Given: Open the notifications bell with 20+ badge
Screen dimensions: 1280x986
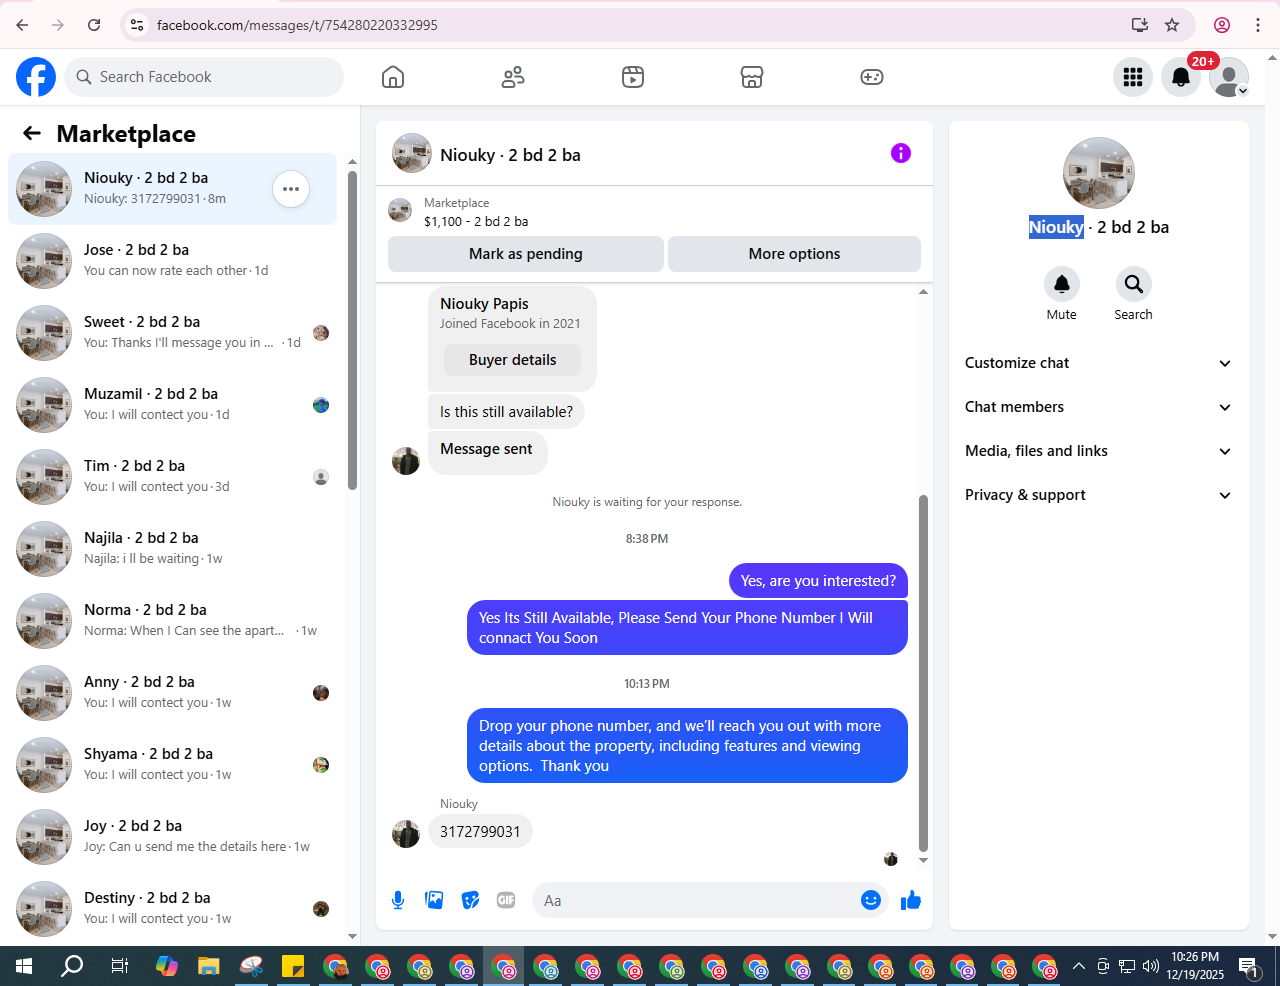Looking at the screenshot, I should [1181, 77].
